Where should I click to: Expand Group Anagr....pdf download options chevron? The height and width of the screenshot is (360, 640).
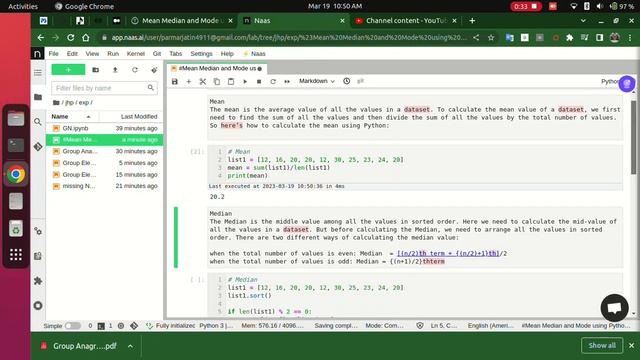coord(130,346)
